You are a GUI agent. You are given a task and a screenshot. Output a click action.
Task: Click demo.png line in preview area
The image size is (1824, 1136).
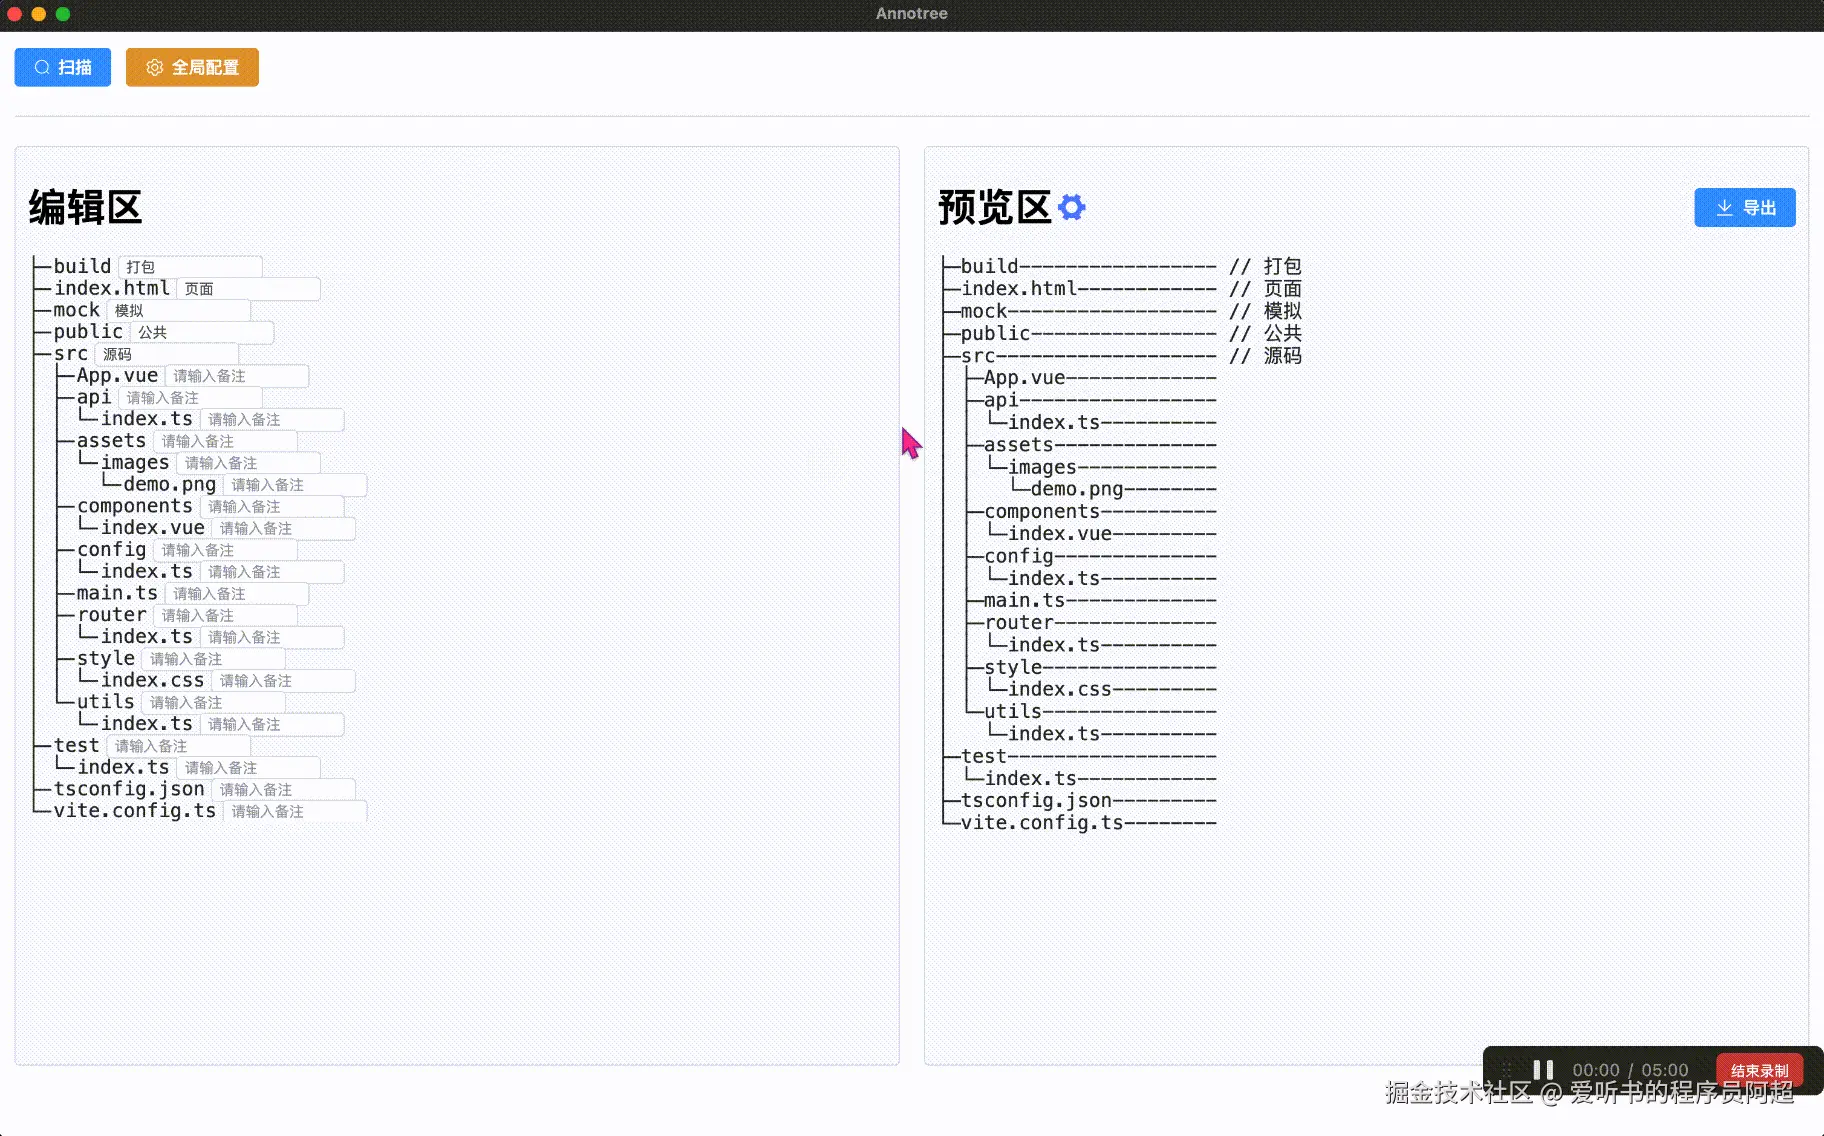[x=1115, y=489]
